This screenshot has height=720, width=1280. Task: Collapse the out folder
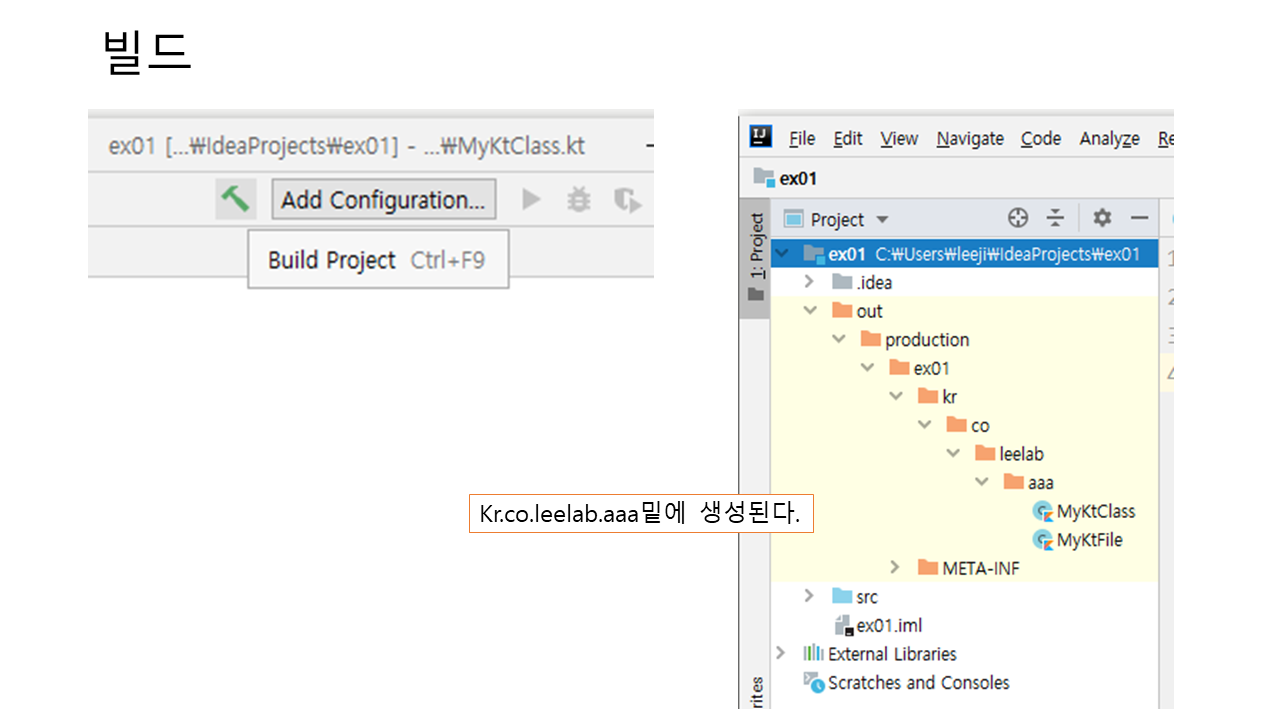click(x=810, y=311)
